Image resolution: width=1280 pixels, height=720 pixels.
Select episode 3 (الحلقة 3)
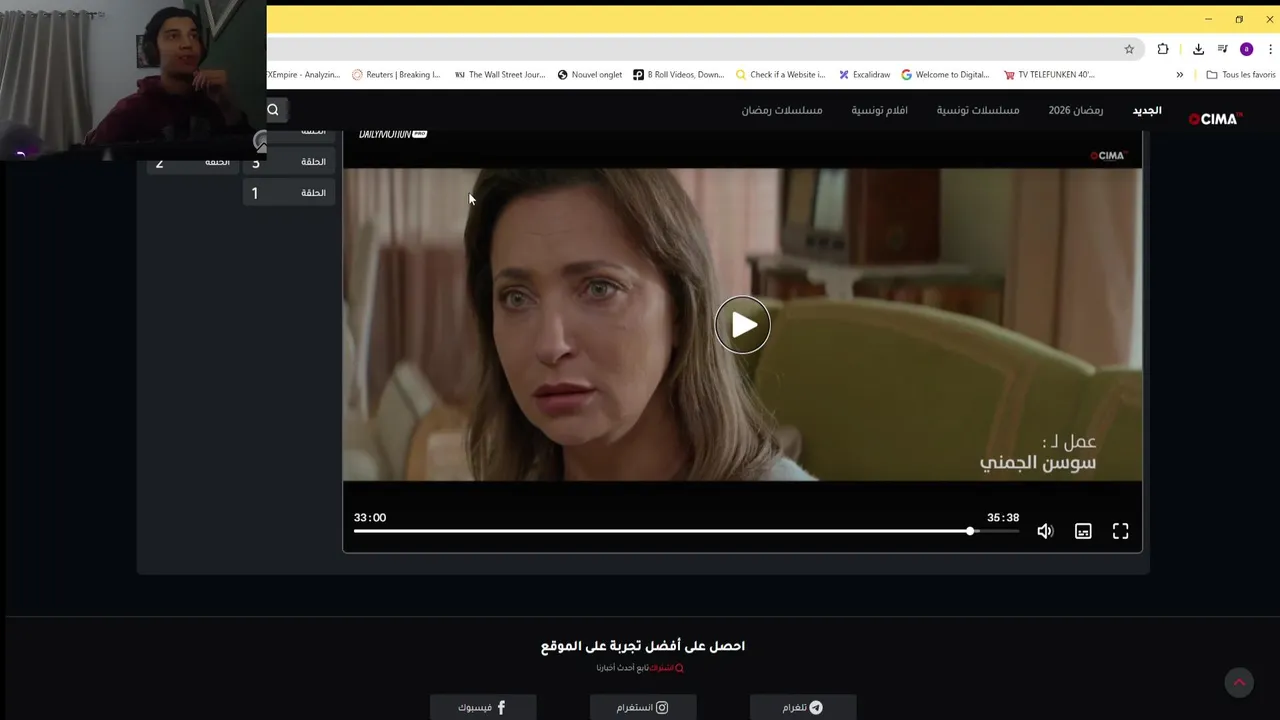click(x=289, y=162)
